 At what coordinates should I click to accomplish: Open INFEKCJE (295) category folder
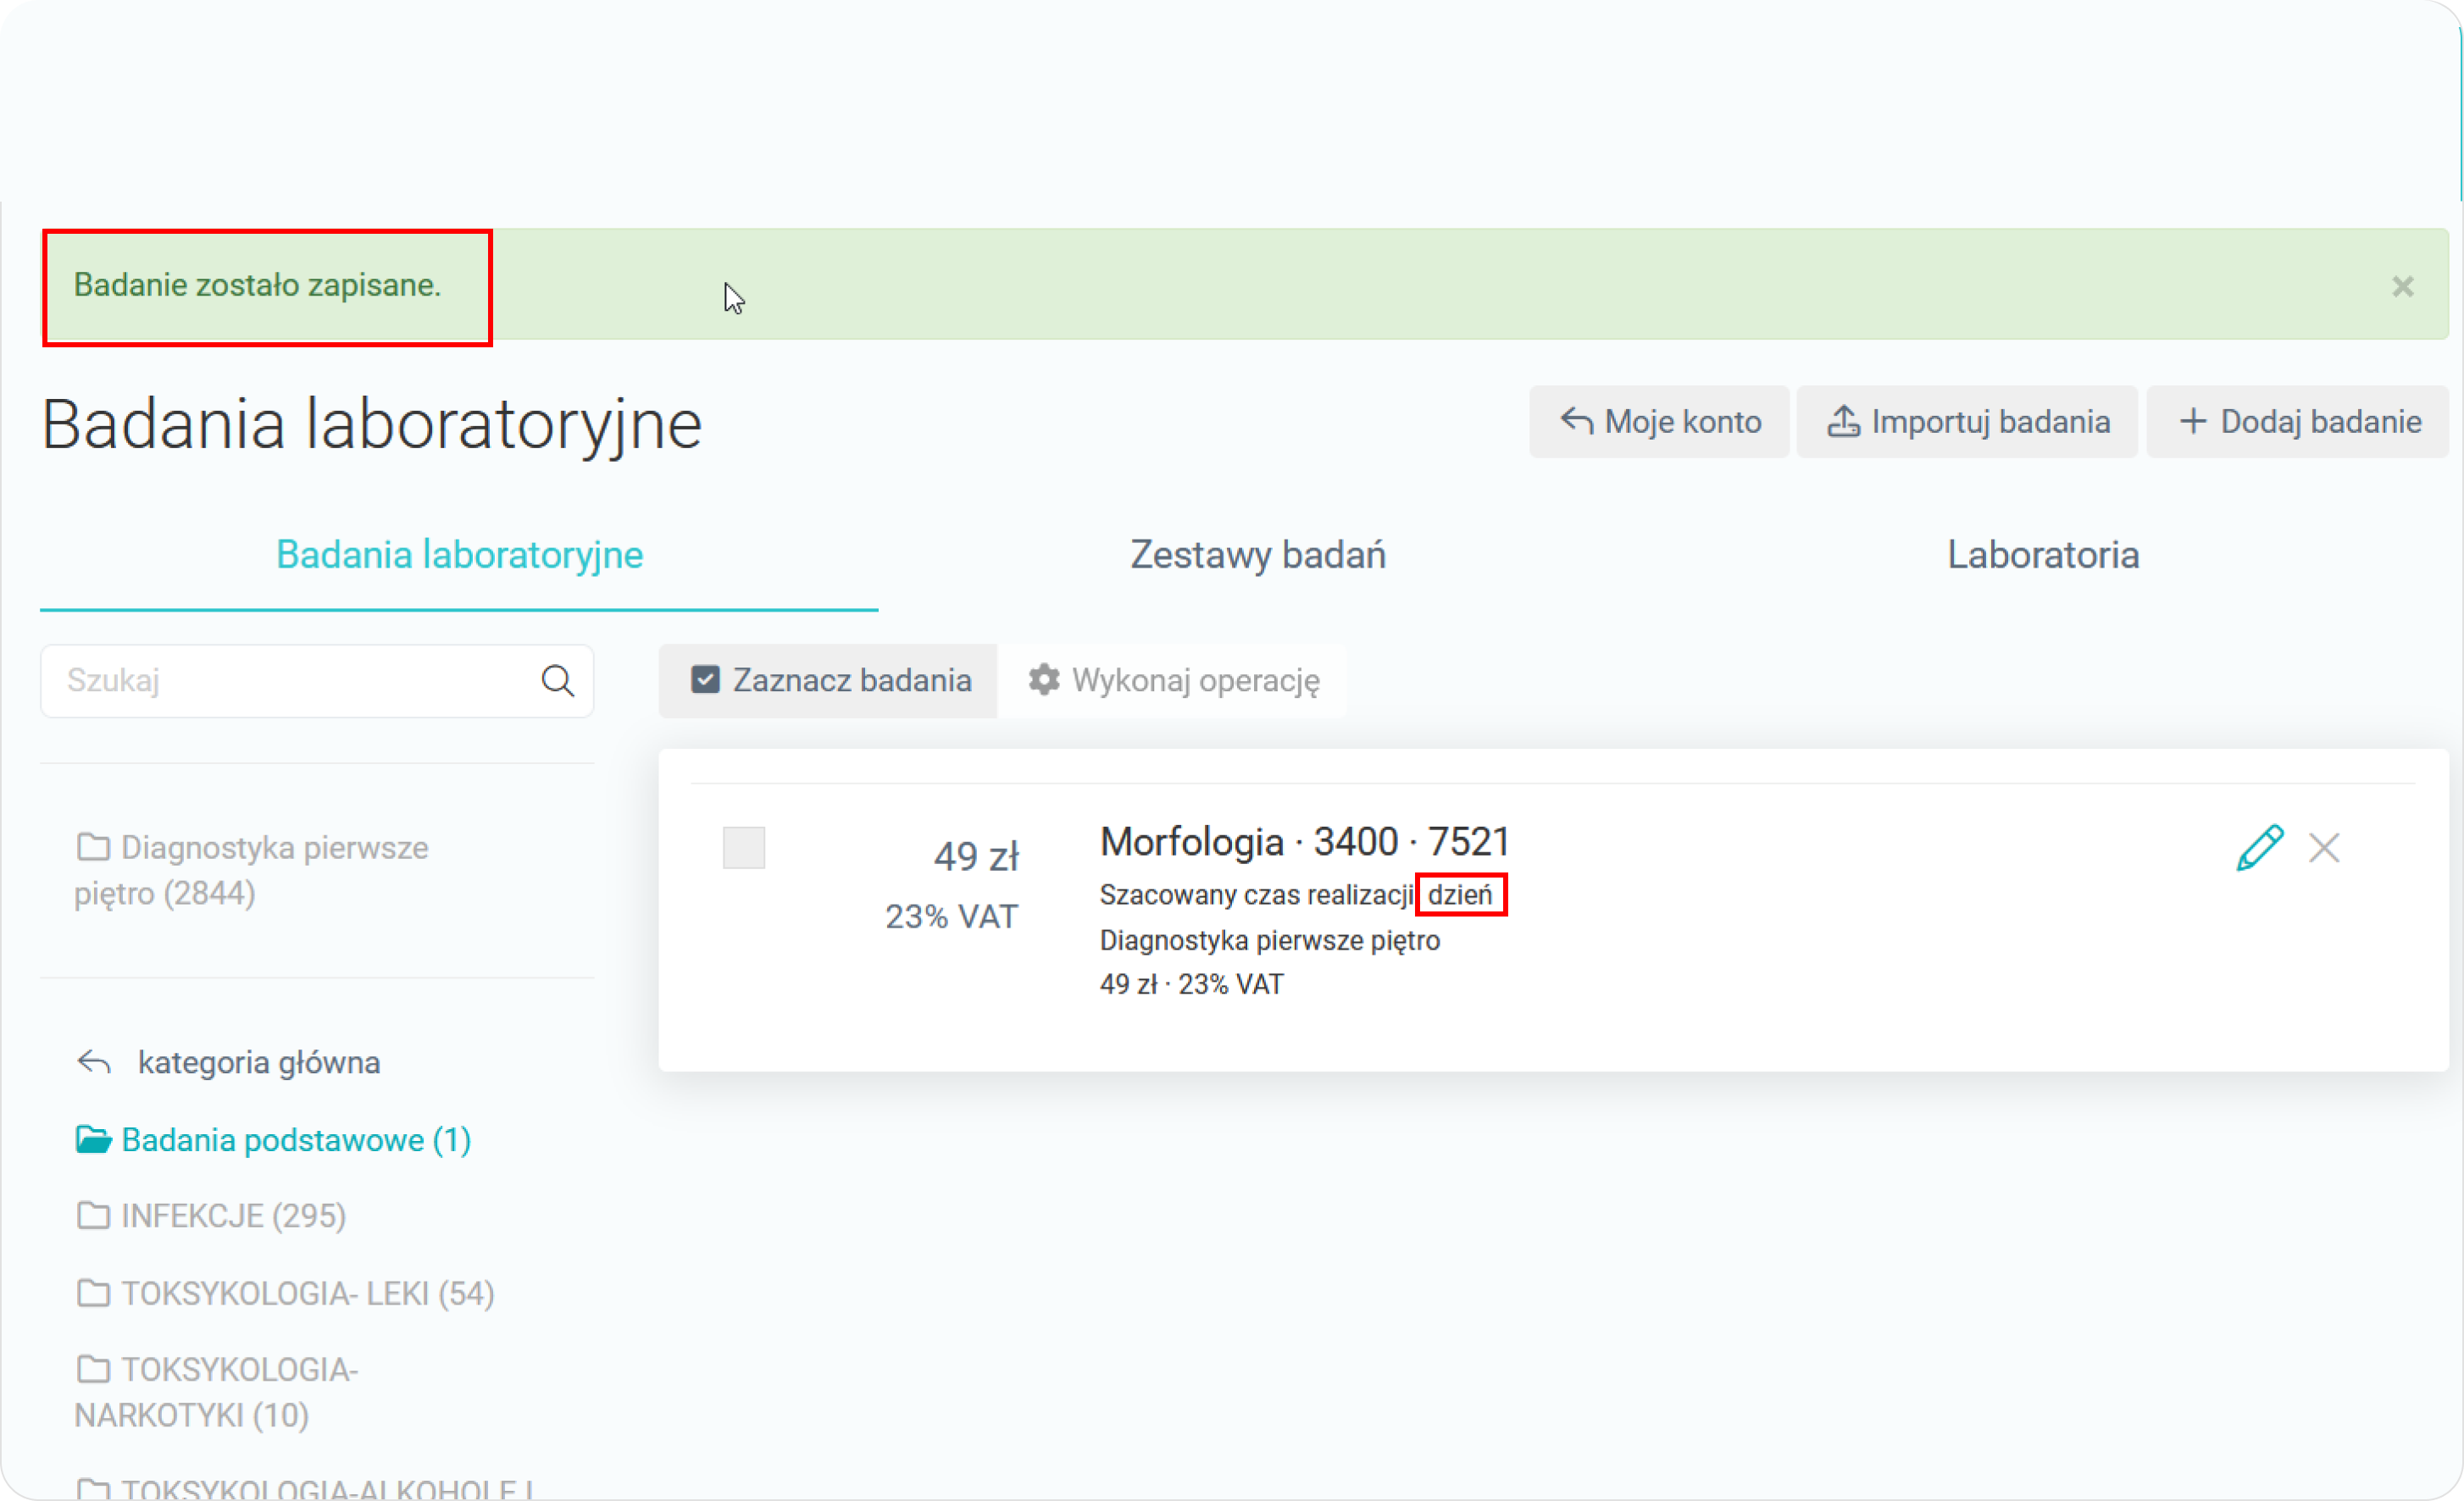coord(211,1216)
